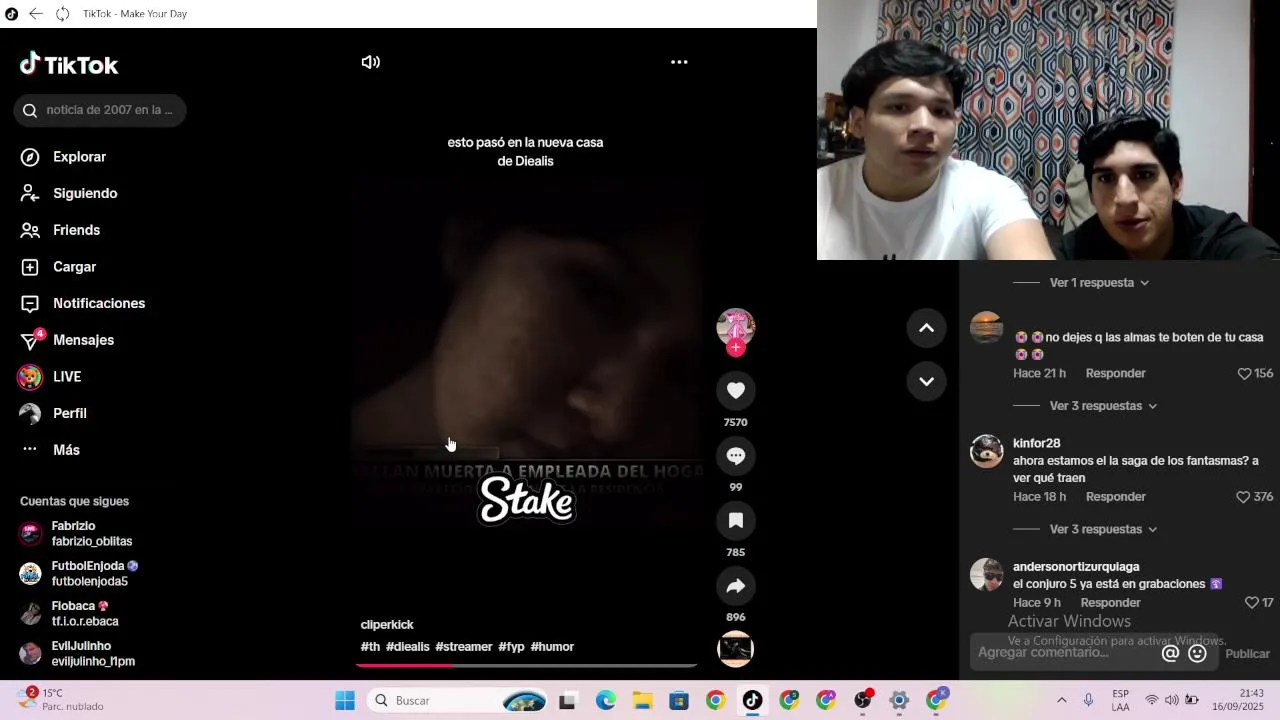Like the comment with 156 likes

(x=1244, y=373)
